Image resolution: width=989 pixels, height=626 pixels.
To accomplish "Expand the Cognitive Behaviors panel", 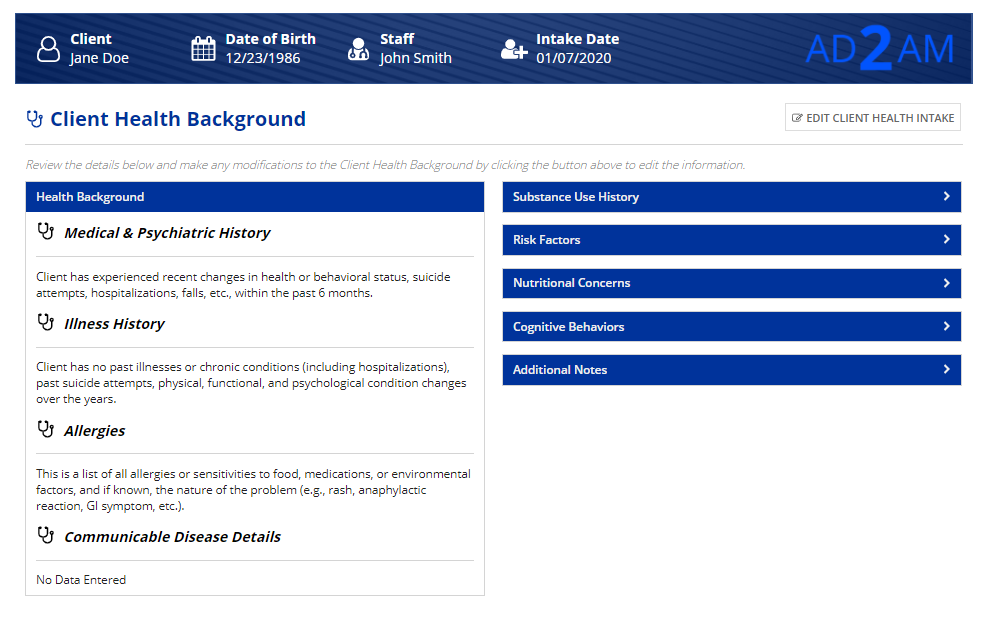I will [x=732, y=326].
